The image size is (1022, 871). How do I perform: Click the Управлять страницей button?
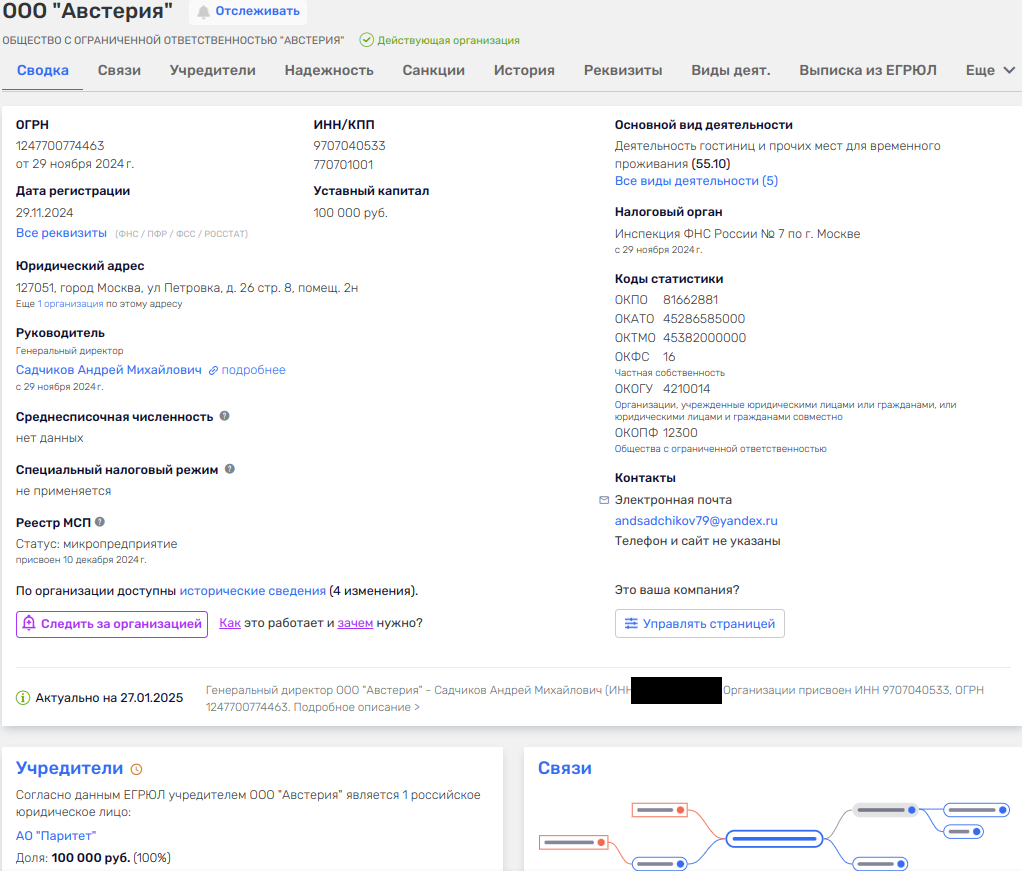(699, 623)
